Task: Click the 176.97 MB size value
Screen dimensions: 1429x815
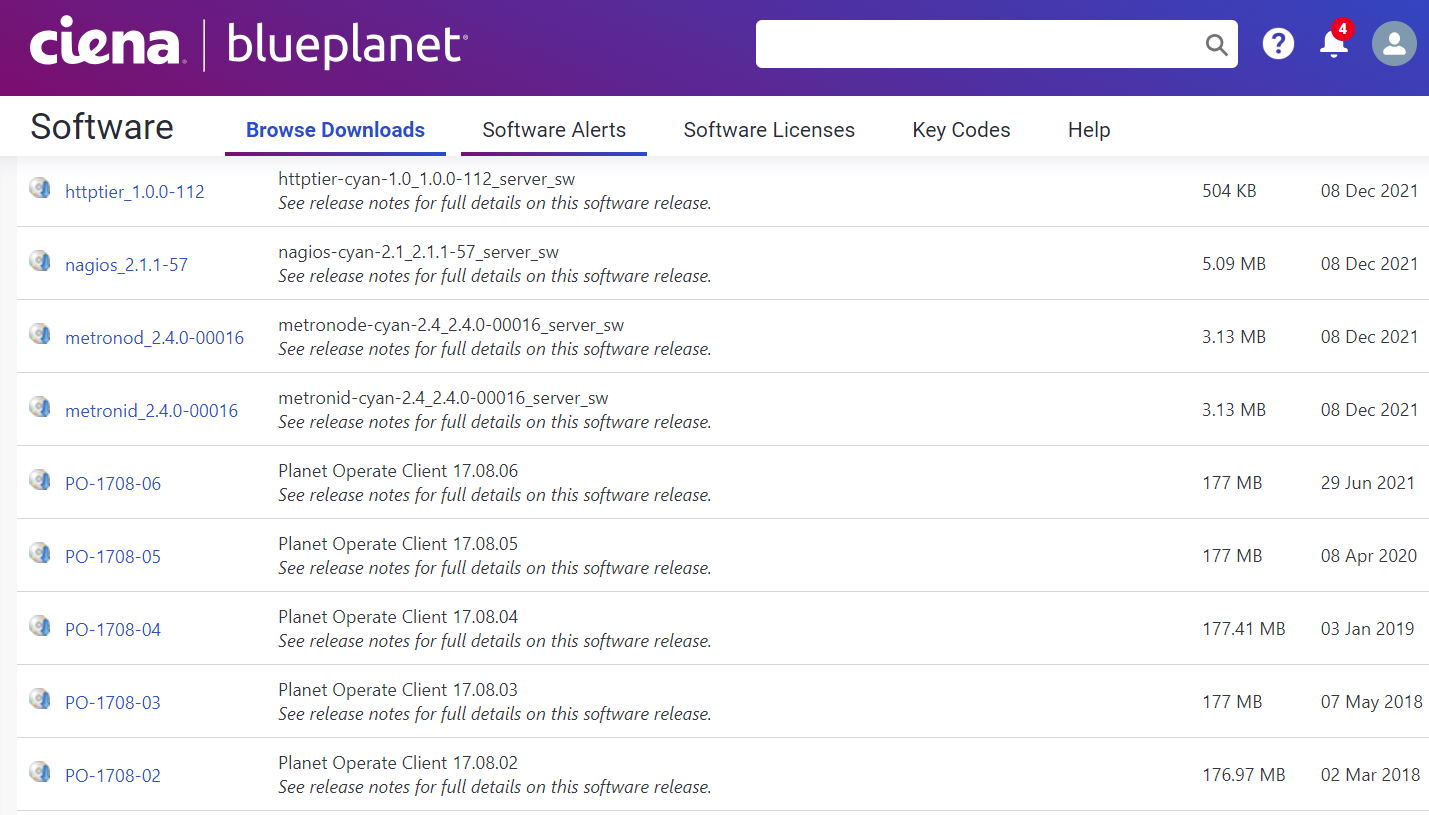Action: [1244, 775]
